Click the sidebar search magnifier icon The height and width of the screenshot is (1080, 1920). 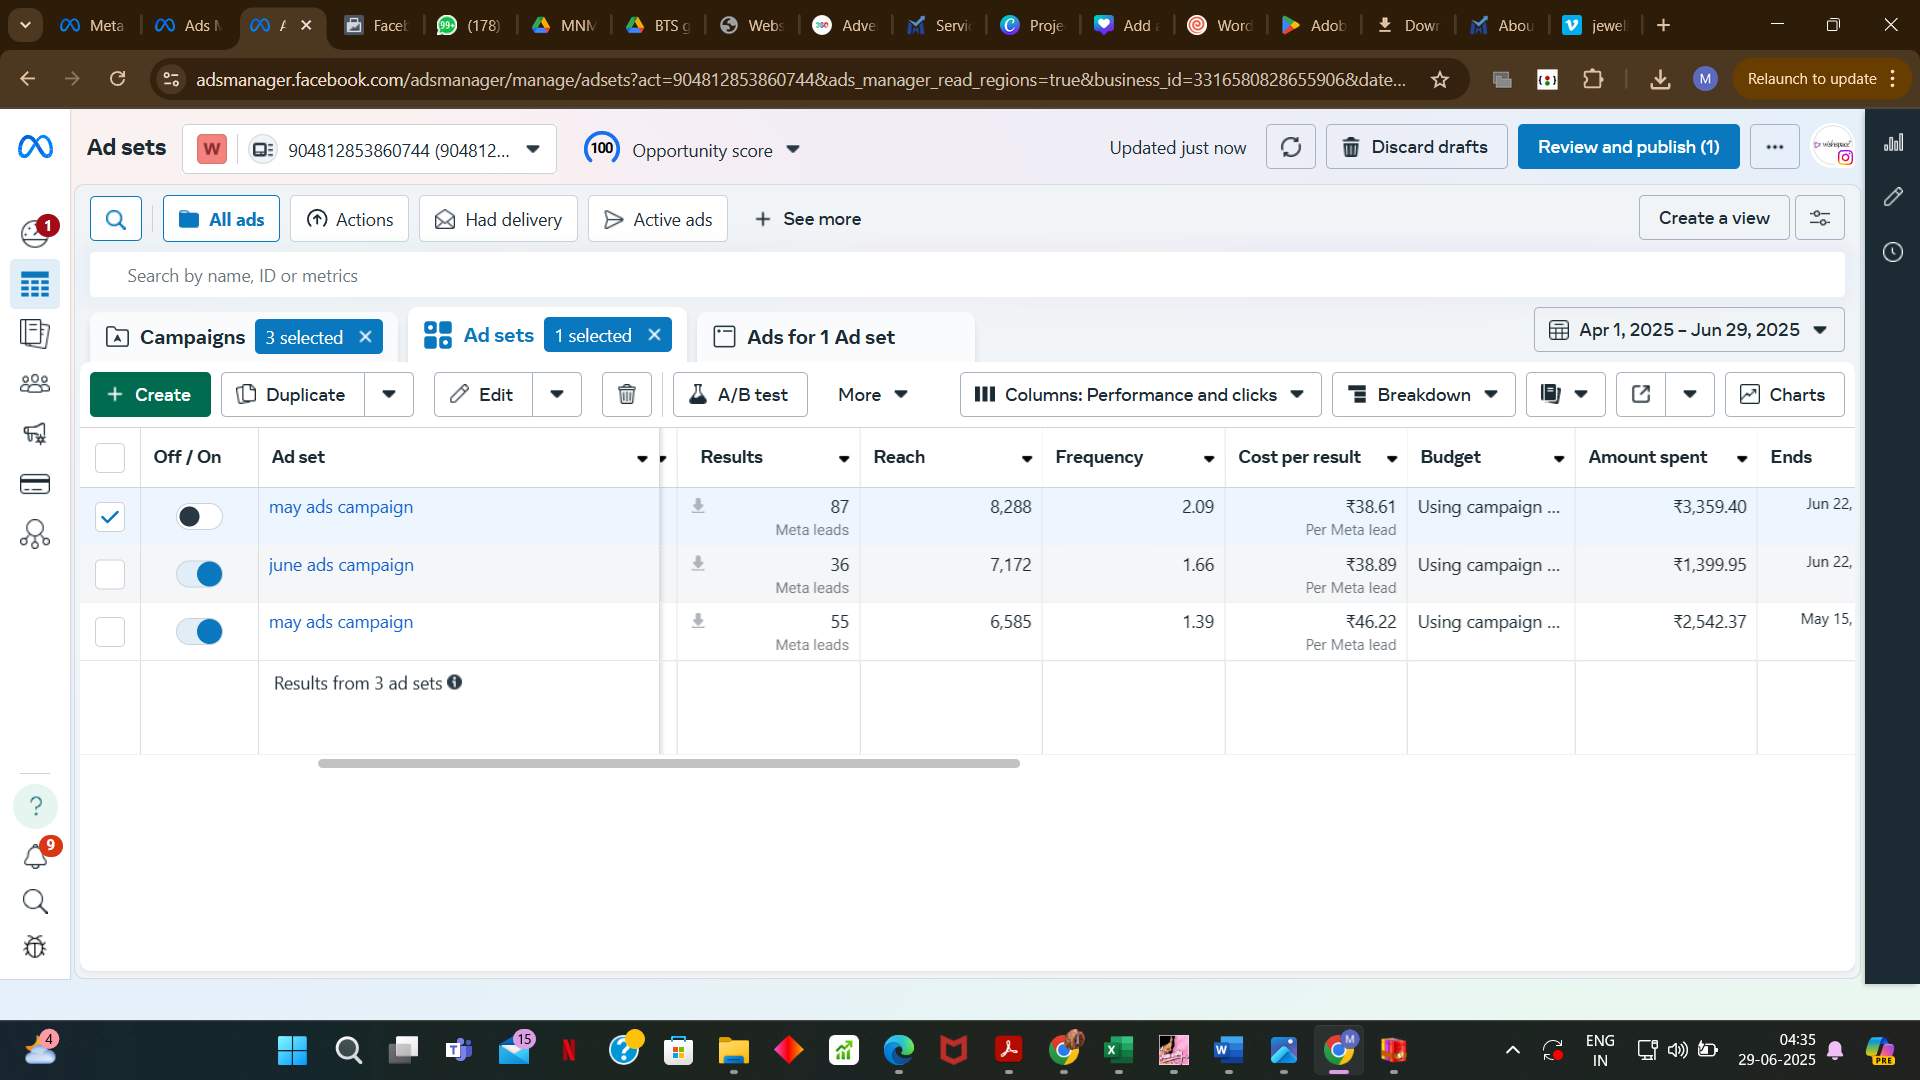[x=35, y=902]
